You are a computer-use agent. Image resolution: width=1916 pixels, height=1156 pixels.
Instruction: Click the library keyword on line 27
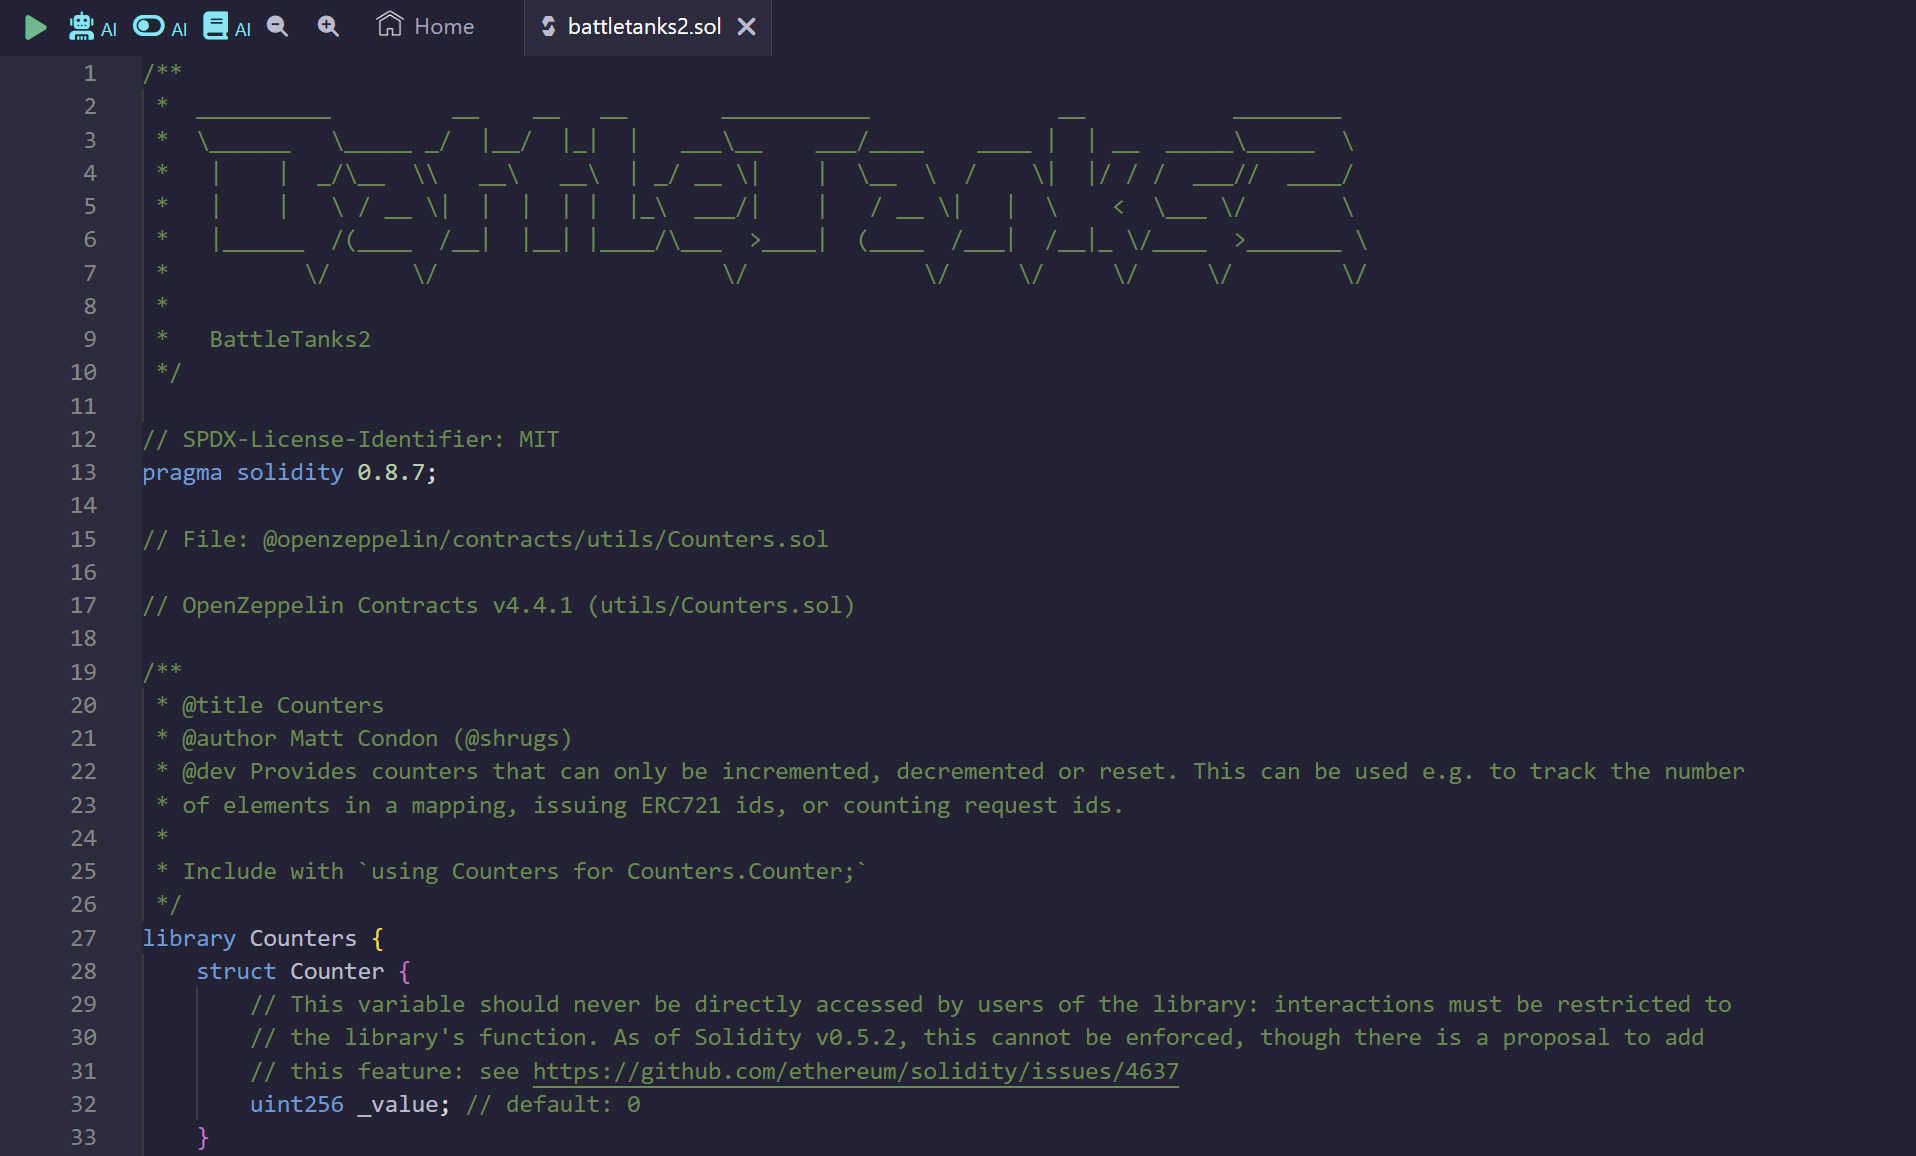(188, 938)
